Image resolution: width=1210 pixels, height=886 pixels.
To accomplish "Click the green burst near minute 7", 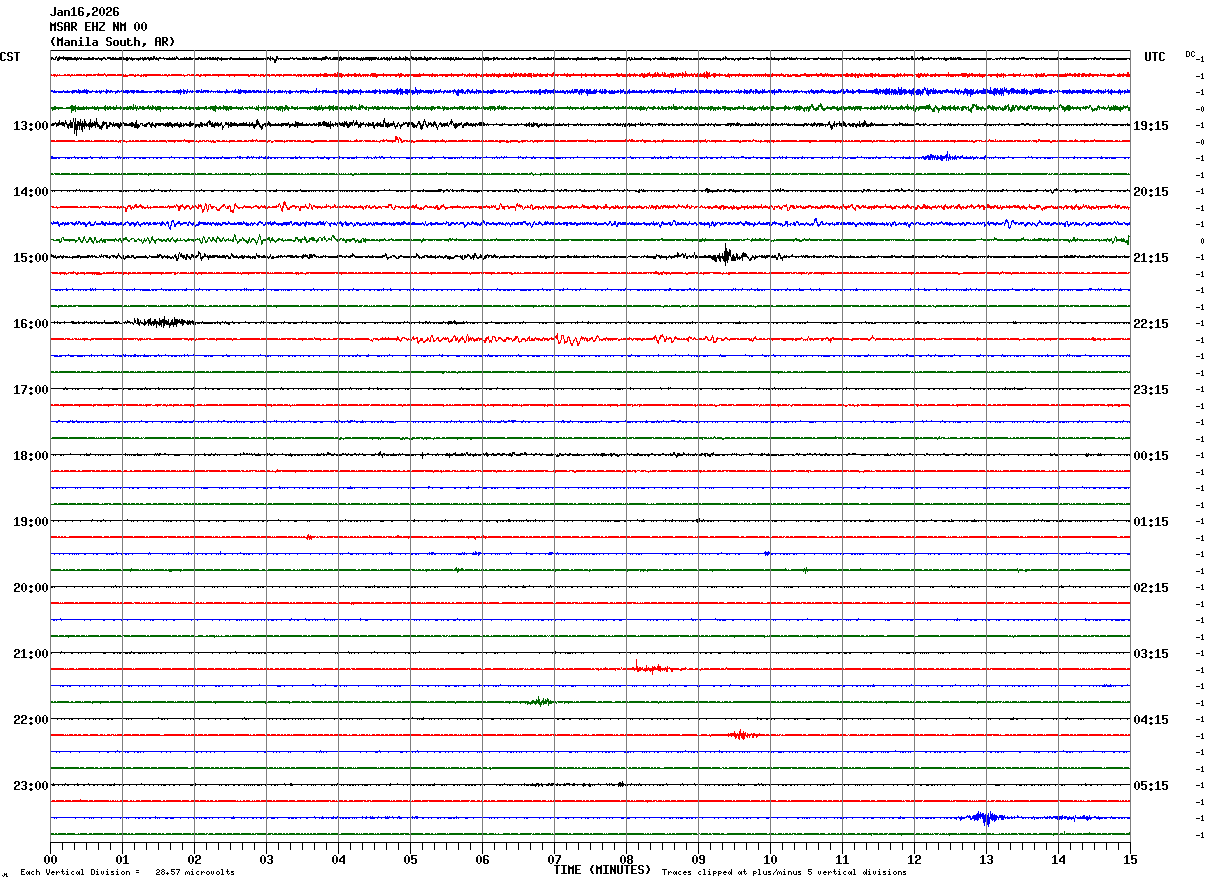I will 540,701.
